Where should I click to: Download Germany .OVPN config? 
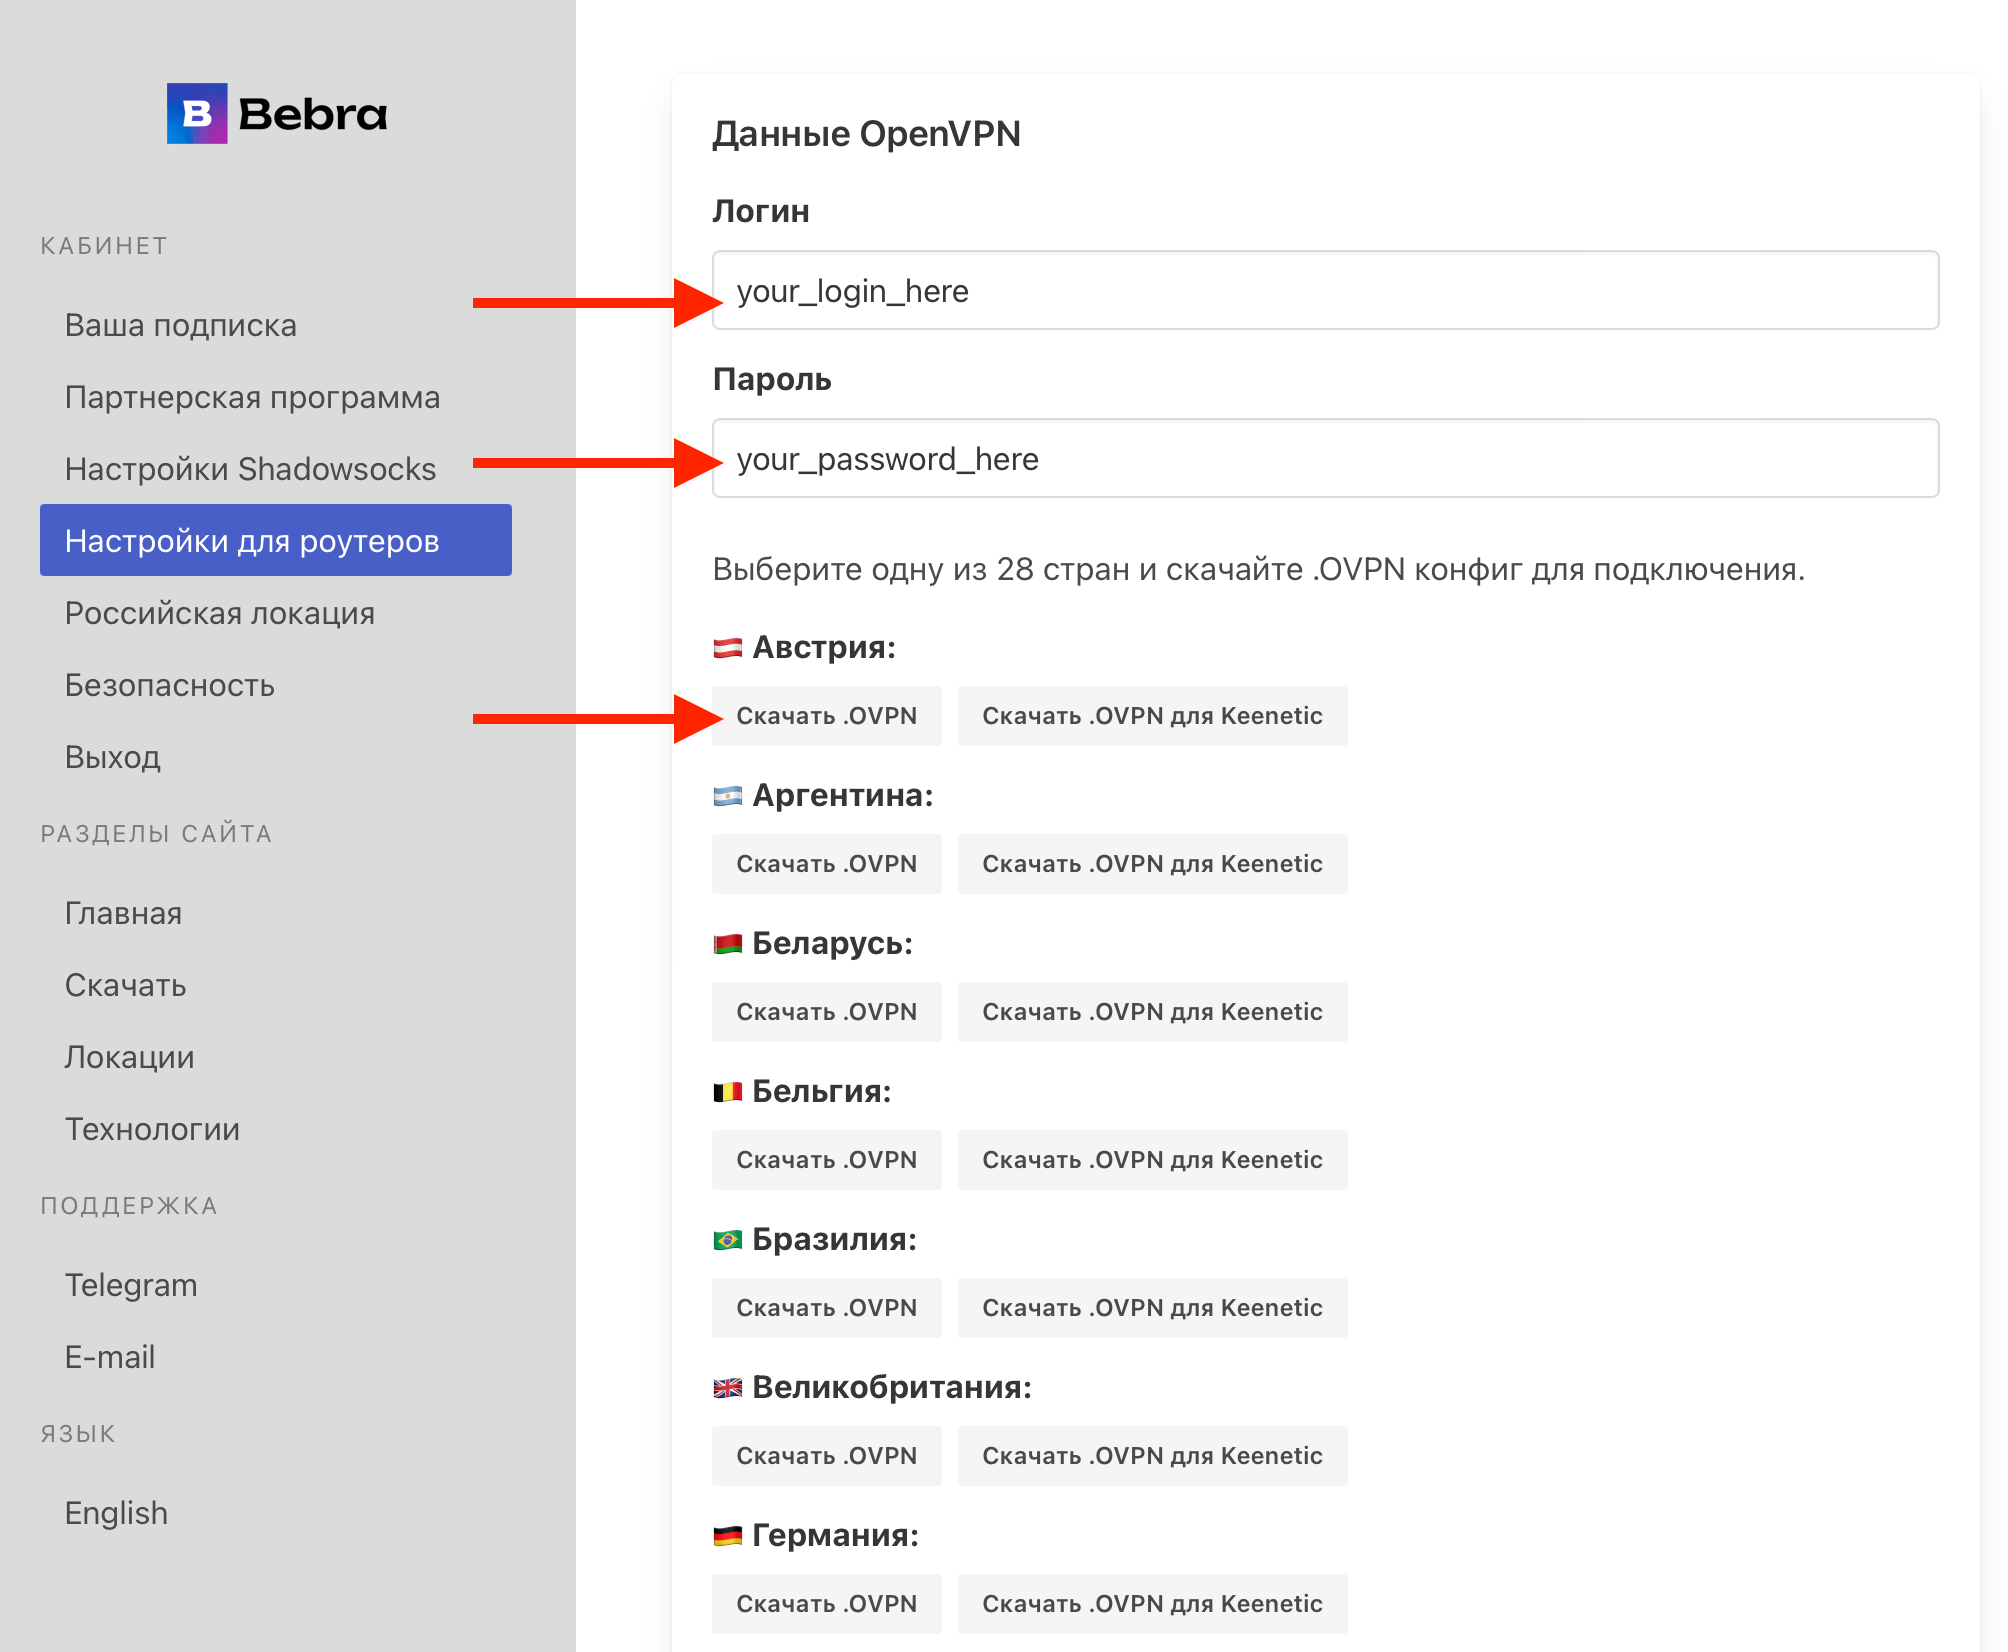[826, 1604]
